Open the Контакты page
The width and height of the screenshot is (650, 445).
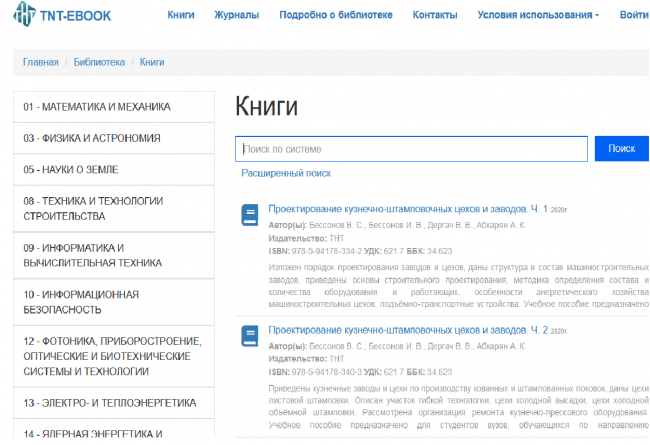point(435,15)
